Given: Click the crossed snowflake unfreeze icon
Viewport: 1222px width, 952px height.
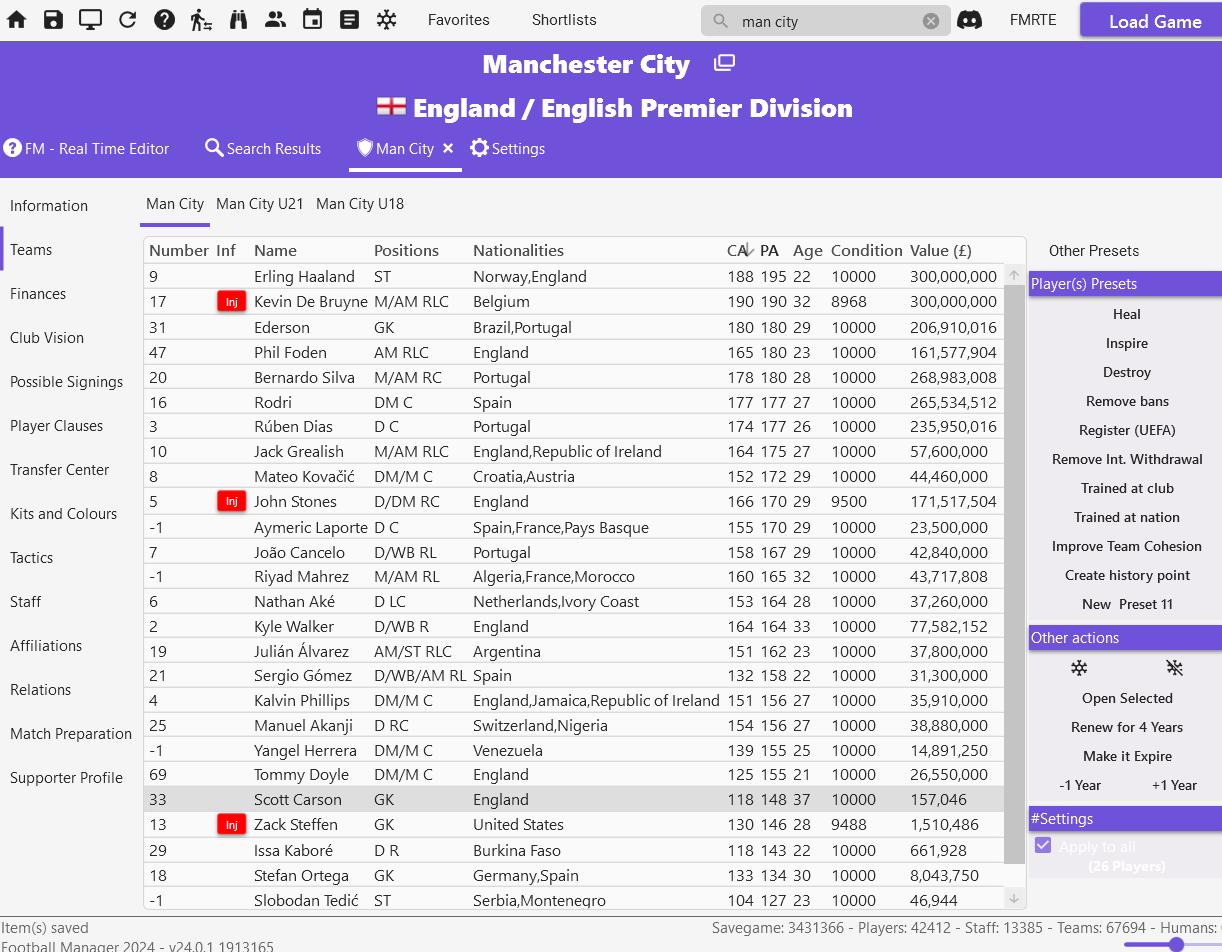Looking at the screenshot, I should tap(1174, 668).
